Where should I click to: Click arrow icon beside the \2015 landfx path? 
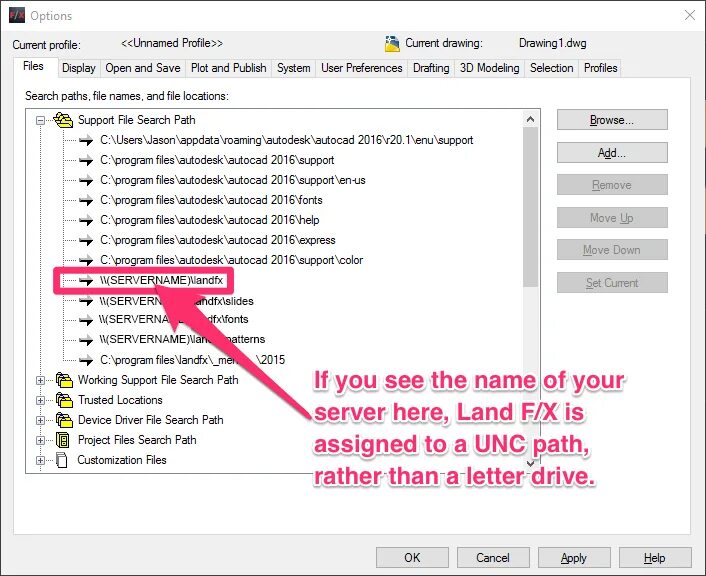(x=86, y=360)
